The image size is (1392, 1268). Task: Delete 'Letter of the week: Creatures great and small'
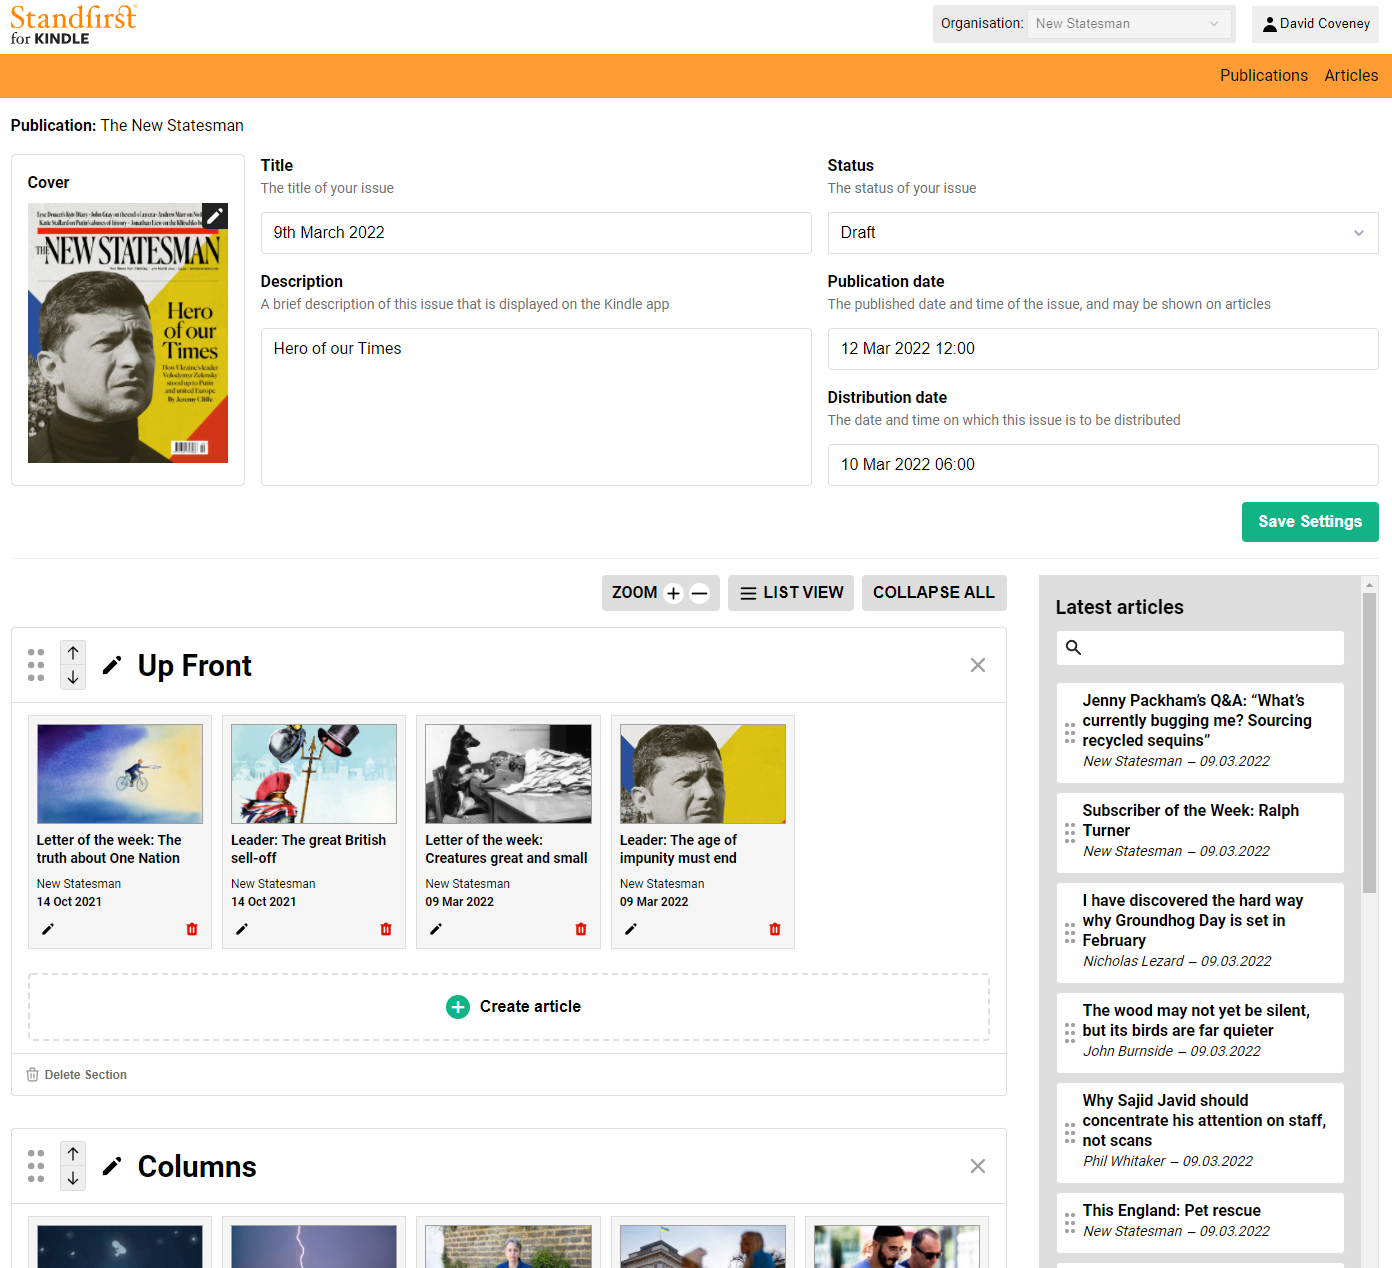(x=581, y=929)
